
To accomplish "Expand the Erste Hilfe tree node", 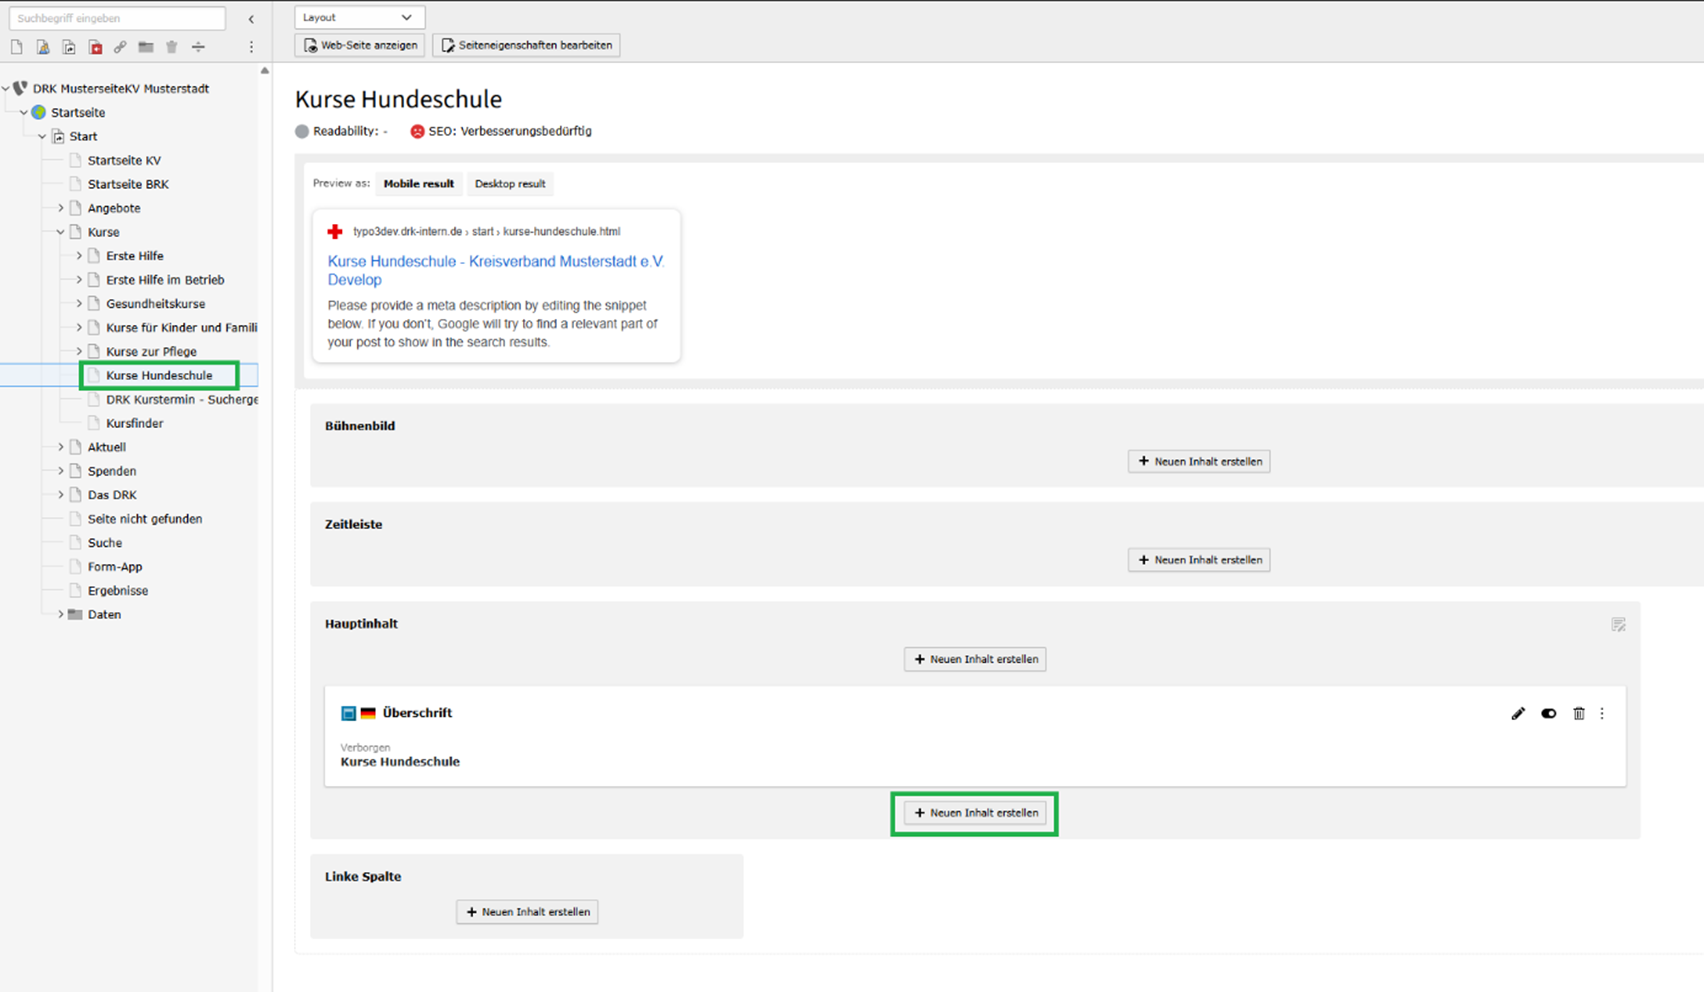I will click(x=79, y=256).
